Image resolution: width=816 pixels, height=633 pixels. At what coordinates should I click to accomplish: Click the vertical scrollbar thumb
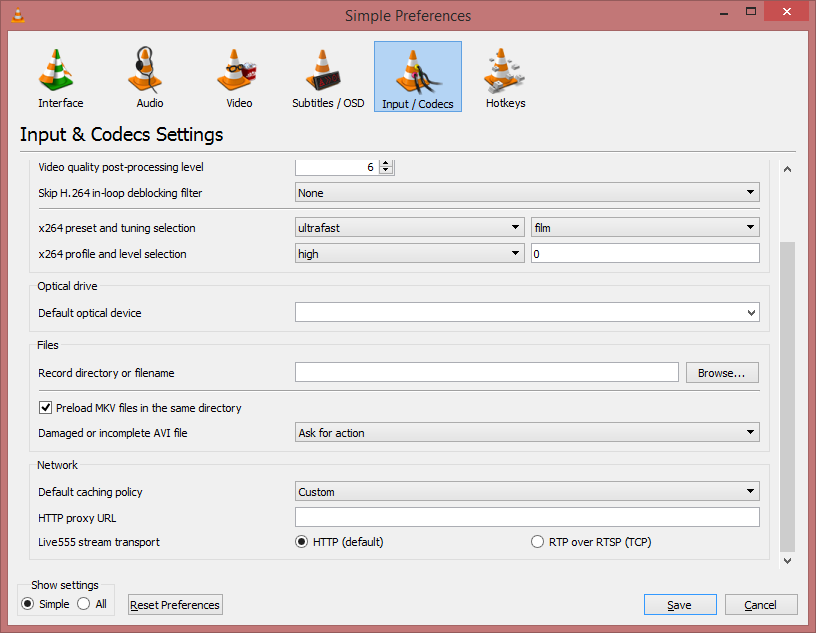pos(787,396)
